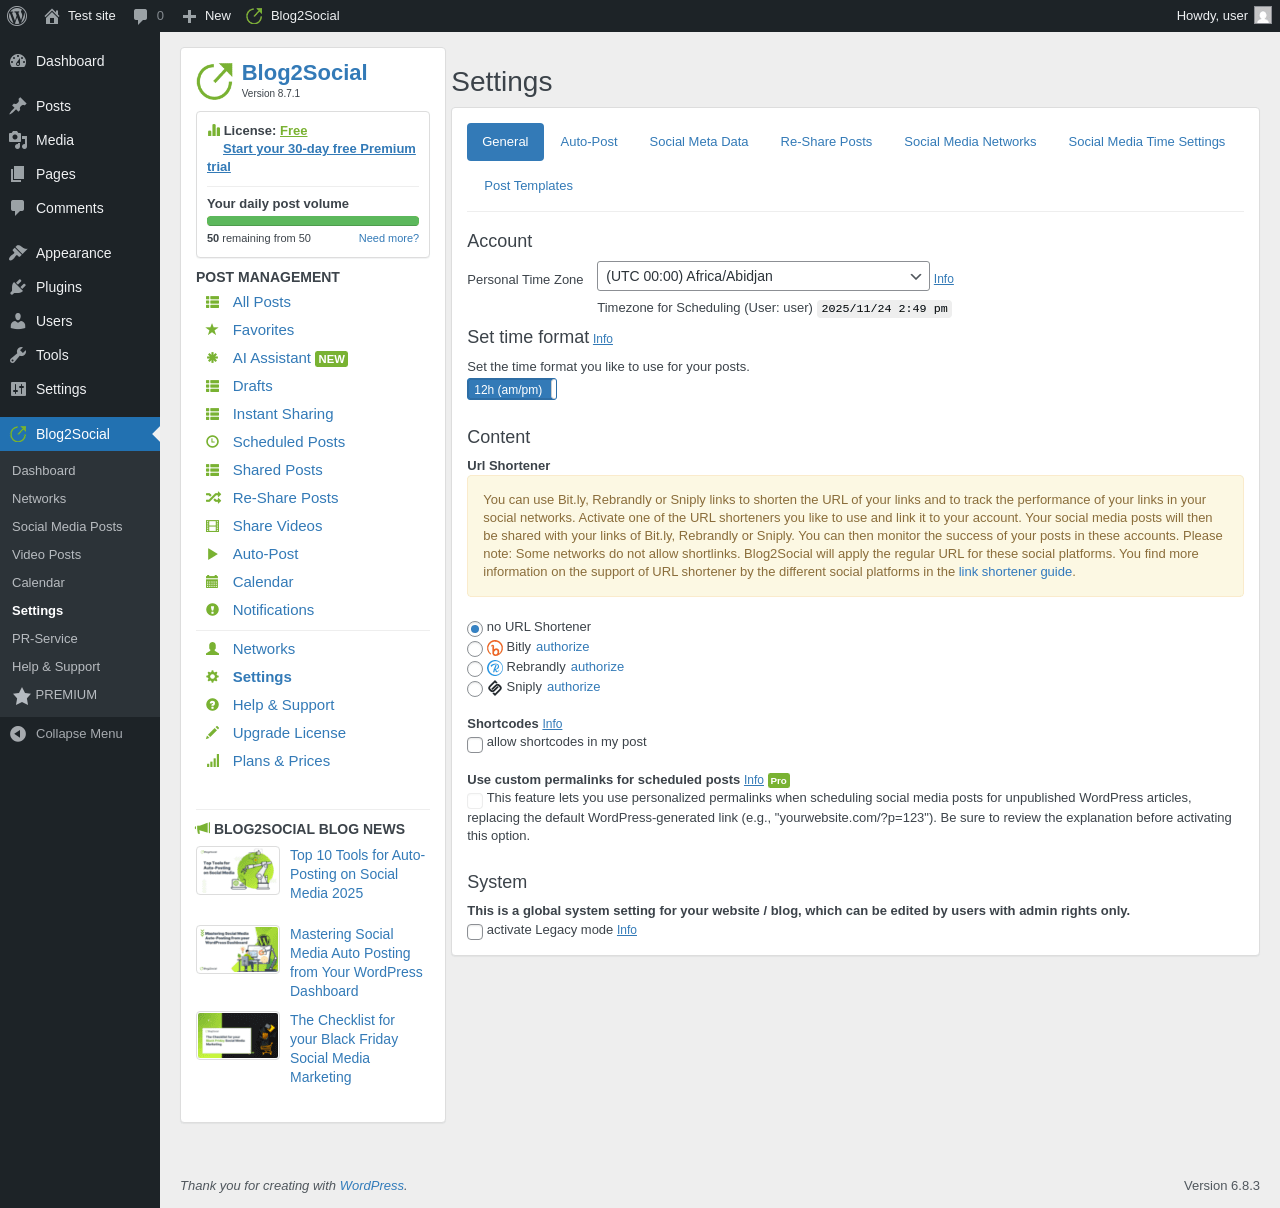This screenshot has height=1208, width=1280.
Task: Click the Auto-Post play icon
Action: coord(212,554)
